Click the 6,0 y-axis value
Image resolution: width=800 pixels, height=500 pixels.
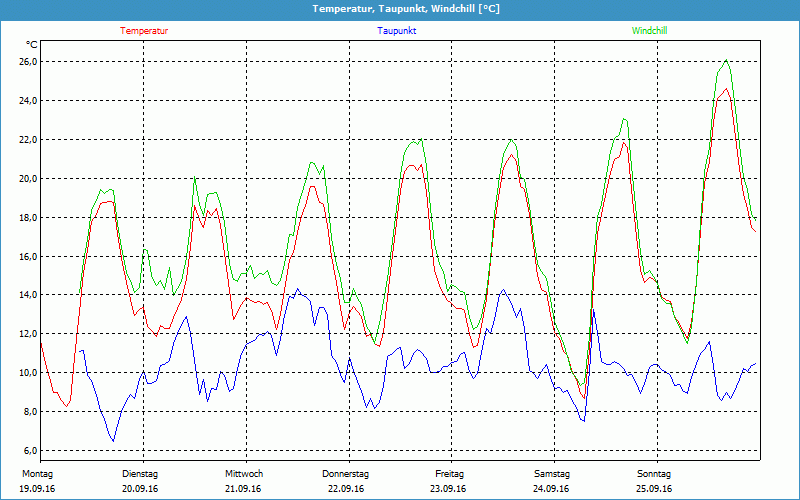click(30, 451)
